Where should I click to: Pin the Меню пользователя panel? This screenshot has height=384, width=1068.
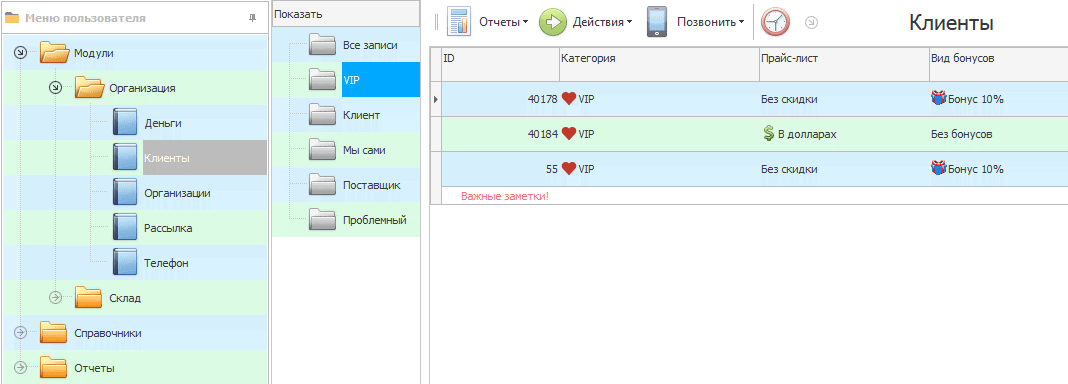(252, 18)
